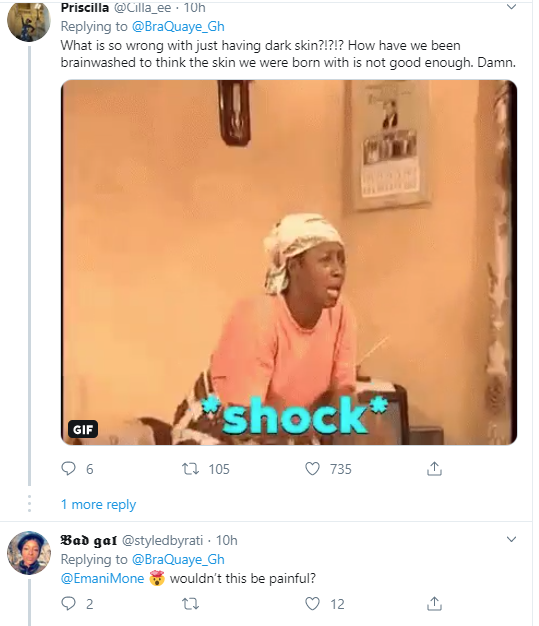
Task: Retweet Bad gal's tweet
Action: (190, 603)
